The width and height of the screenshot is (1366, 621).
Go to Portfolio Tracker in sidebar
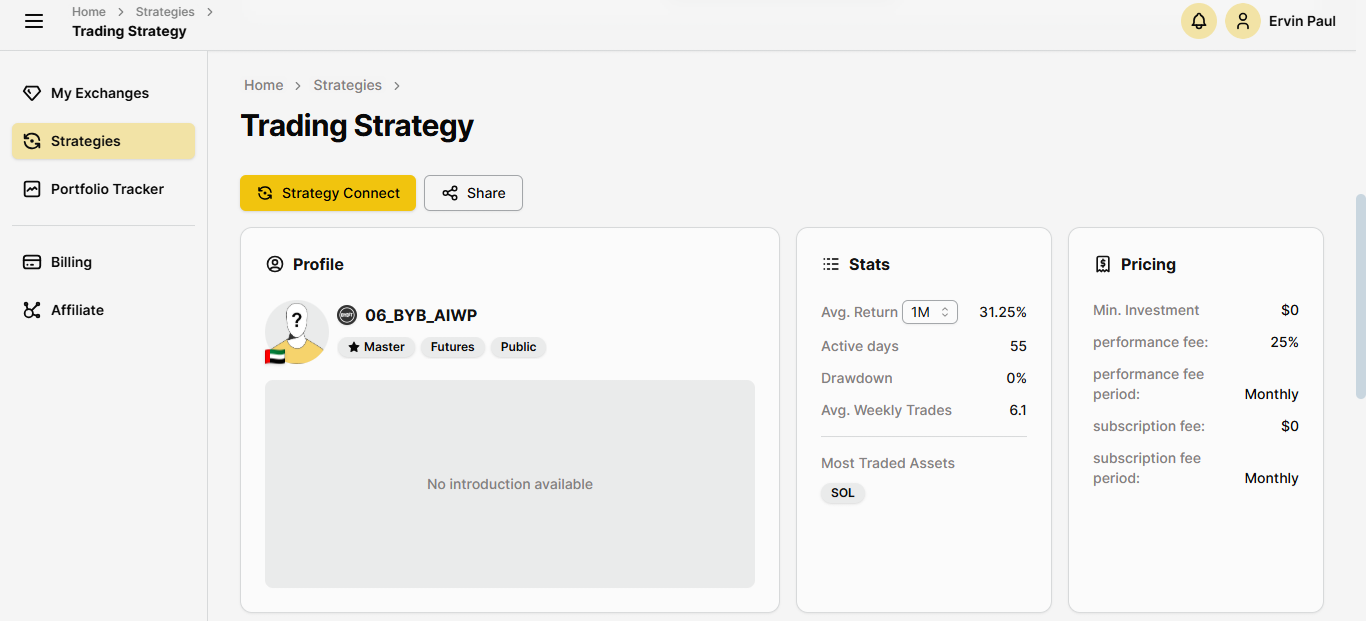107,189
